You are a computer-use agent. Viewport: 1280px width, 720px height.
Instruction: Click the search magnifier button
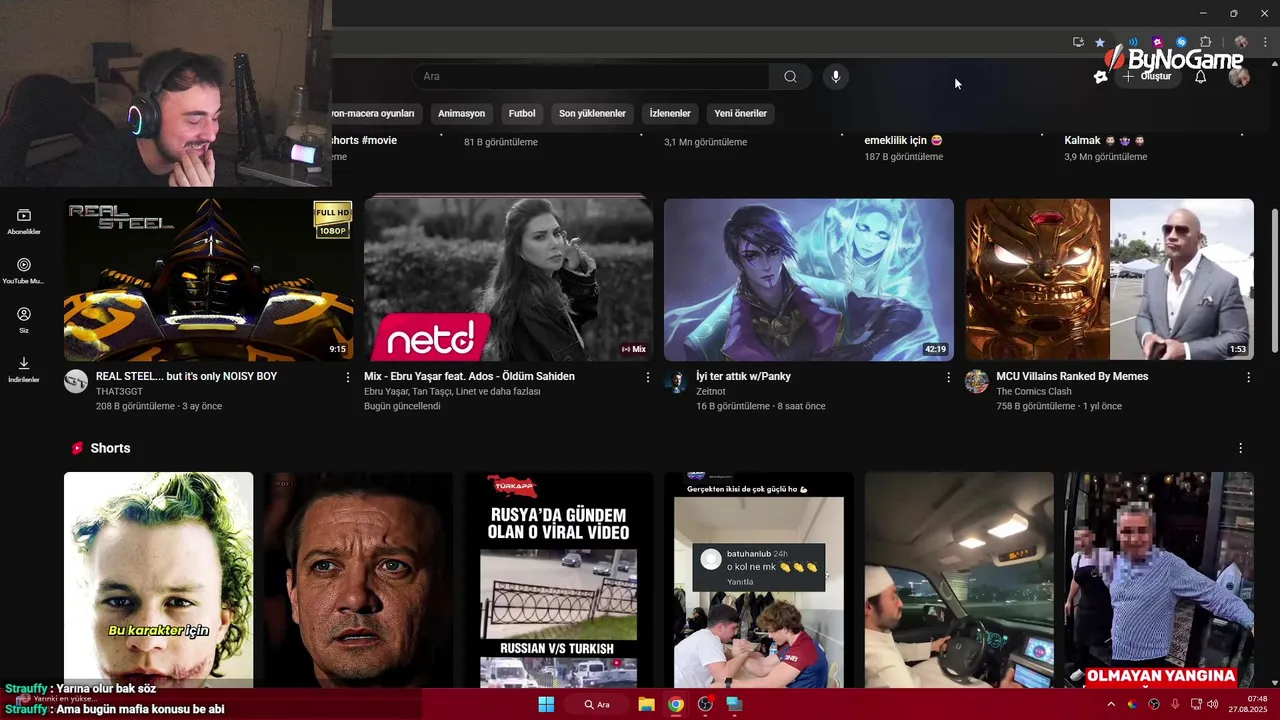point(790,77)
